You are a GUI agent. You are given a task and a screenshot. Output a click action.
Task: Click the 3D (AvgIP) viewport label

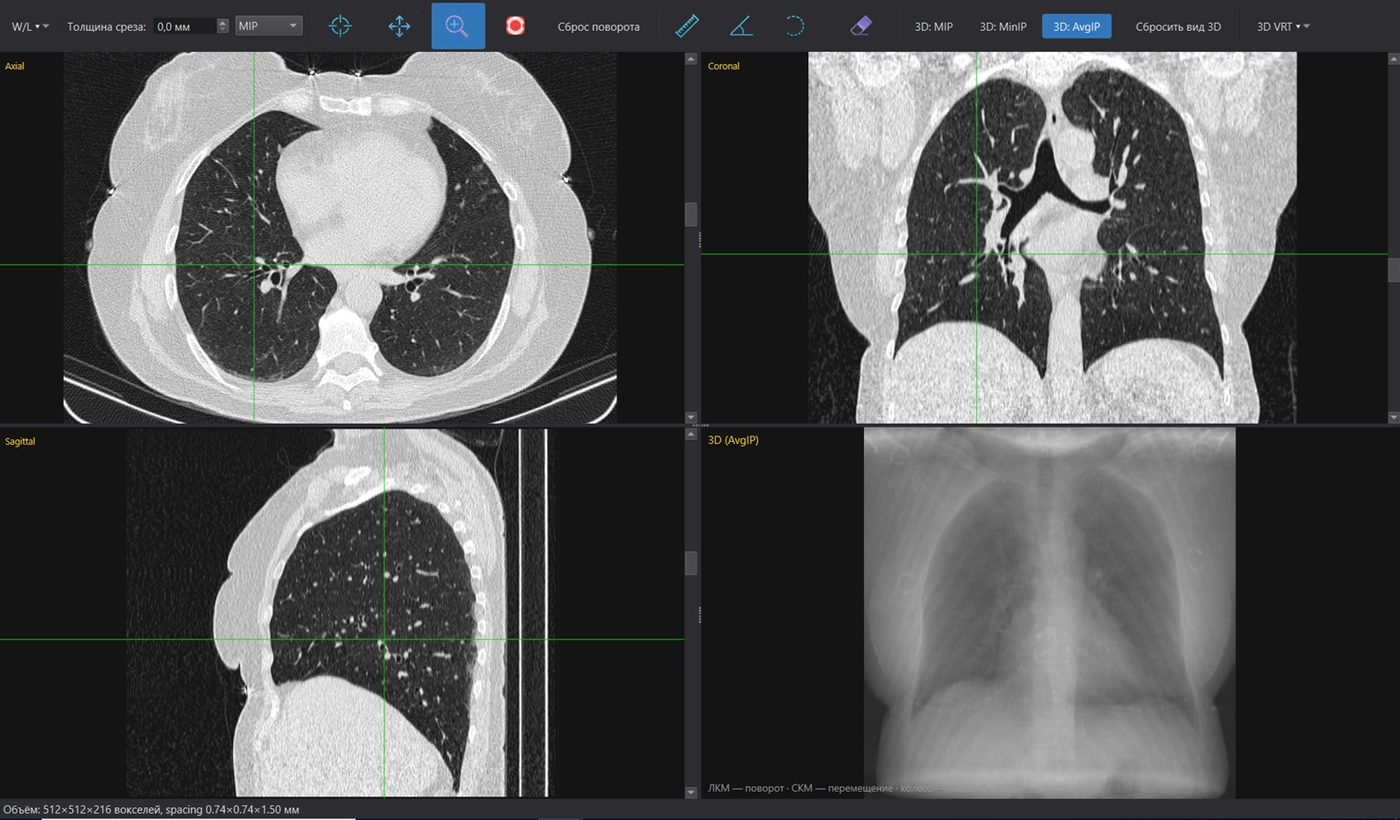tap(733, 440)
